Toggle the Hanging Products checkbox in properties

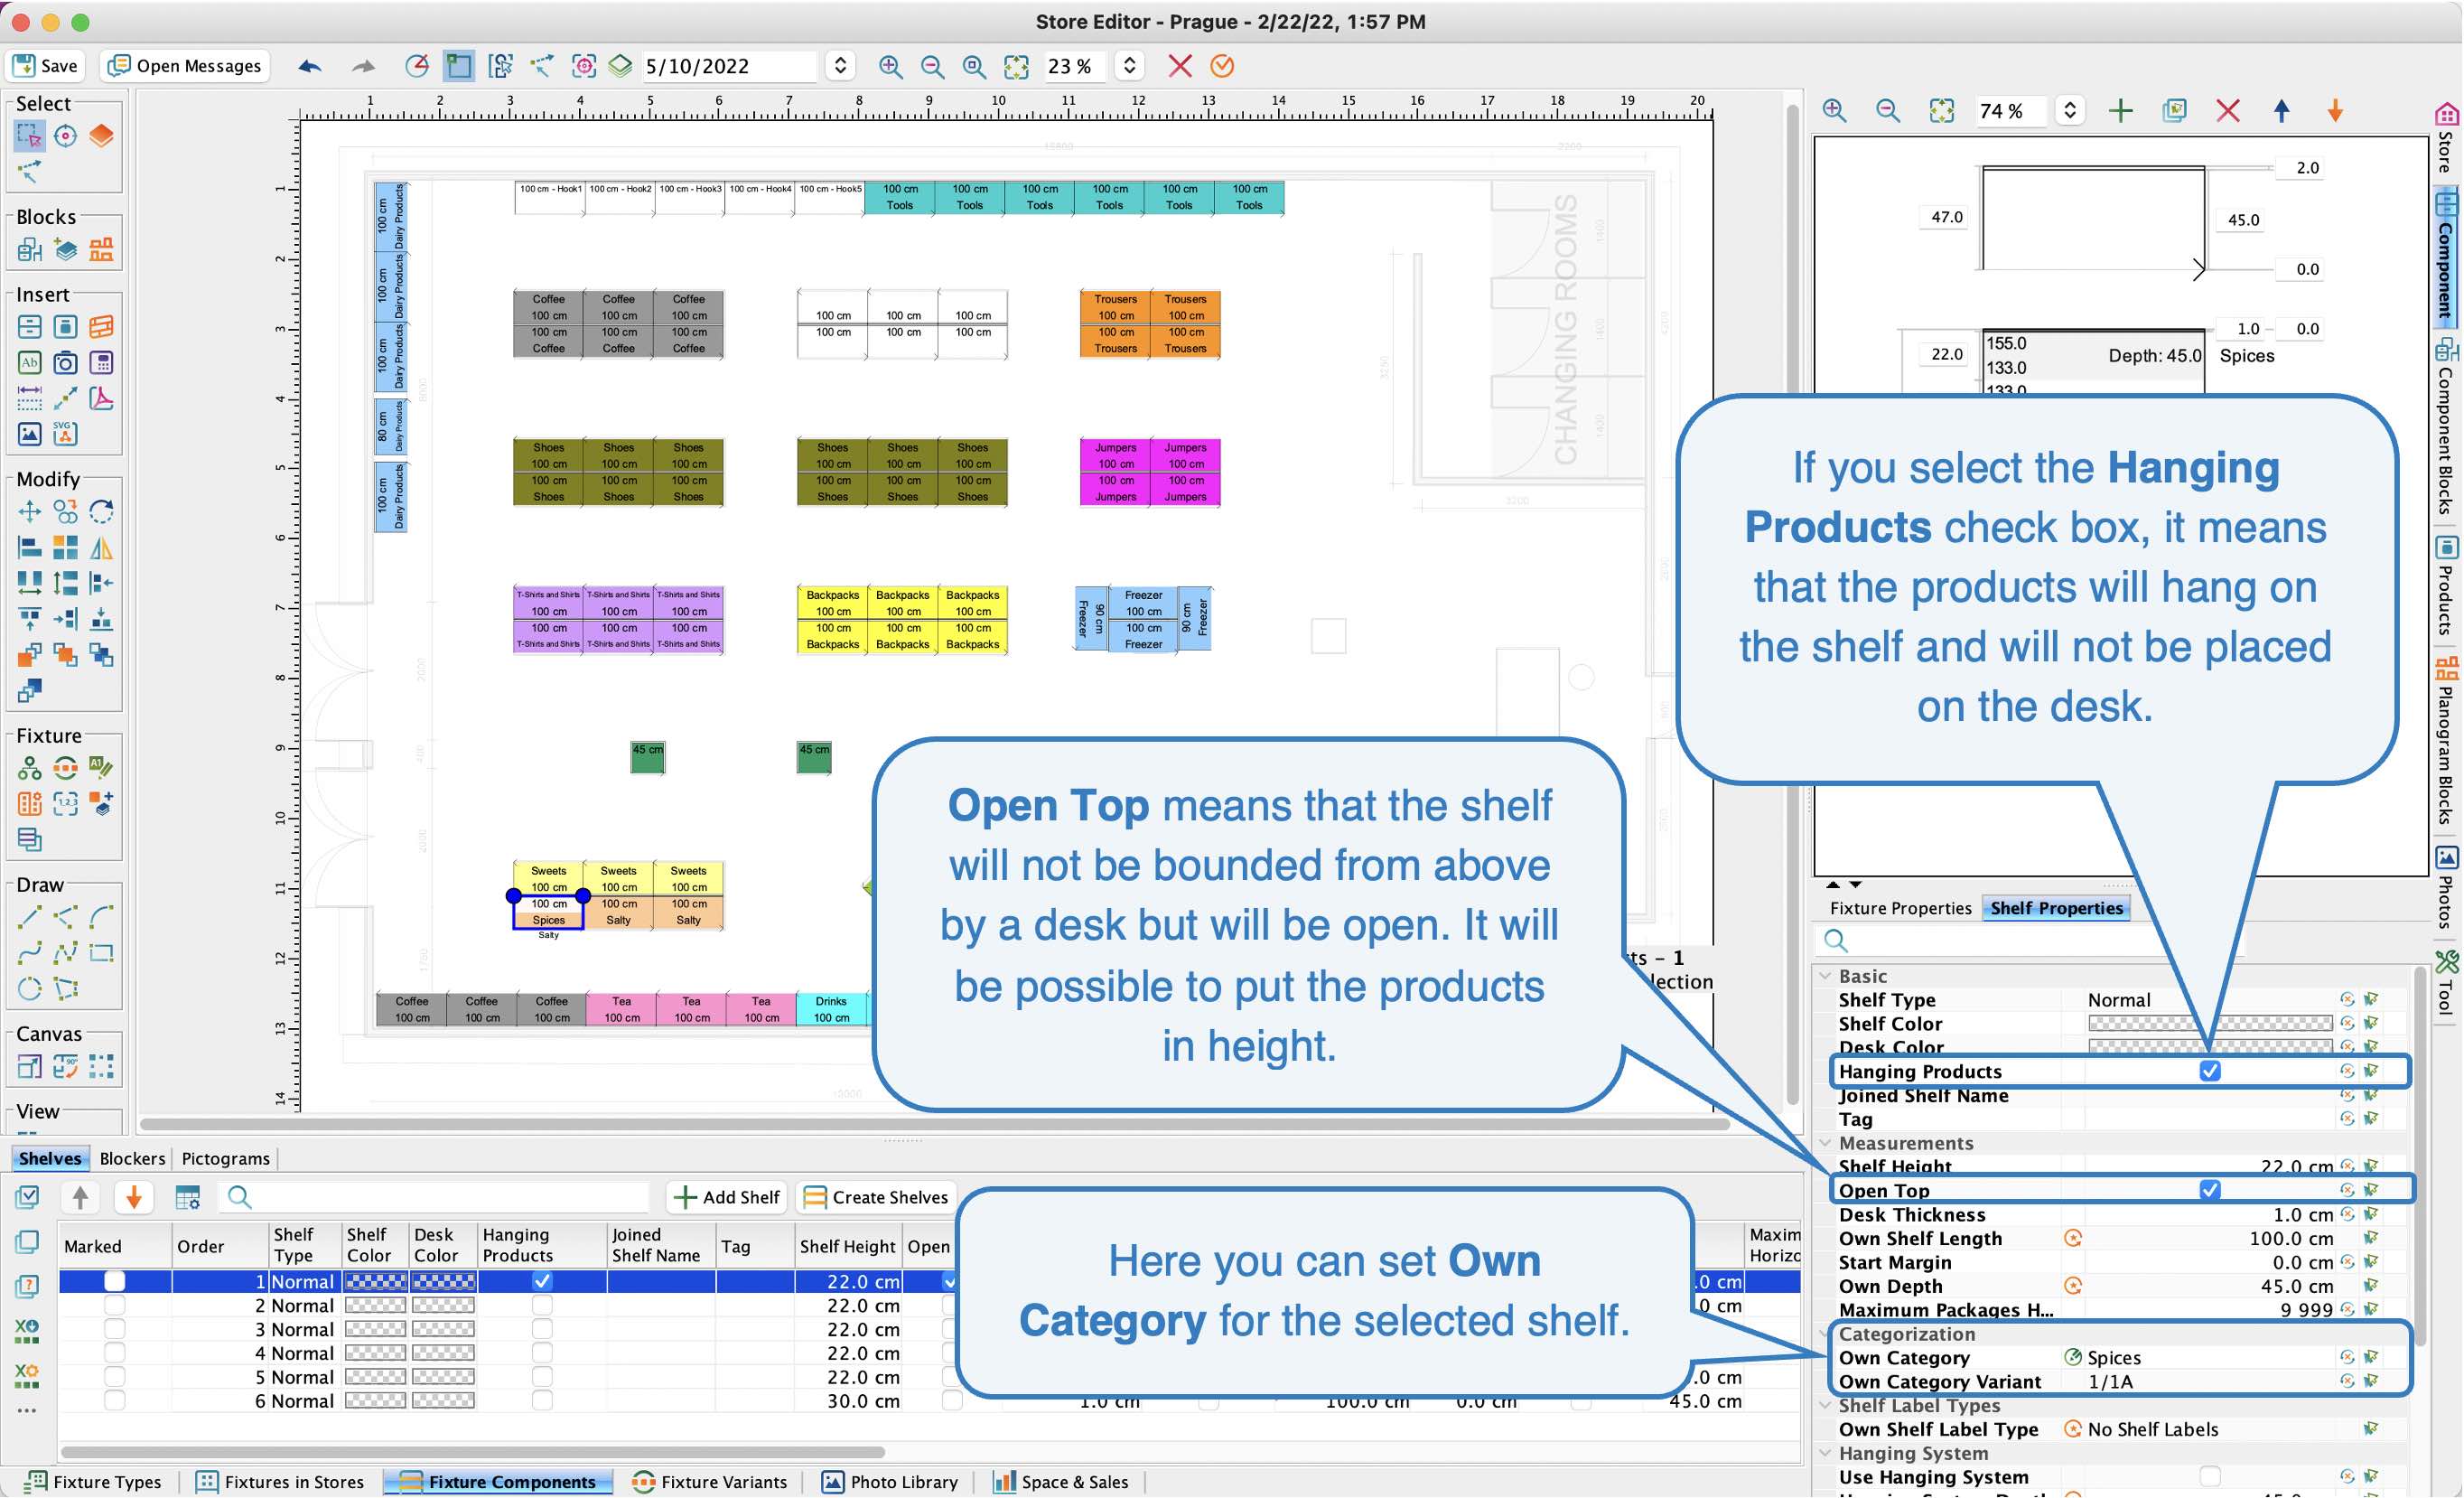coord(2209,1071)
